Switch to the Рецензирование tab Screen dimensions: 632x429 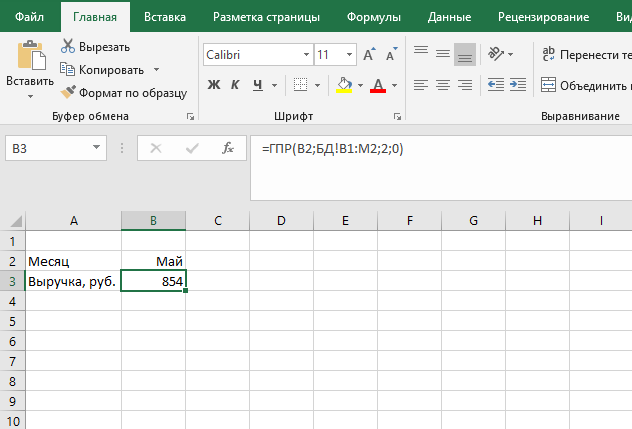point(543,17)
